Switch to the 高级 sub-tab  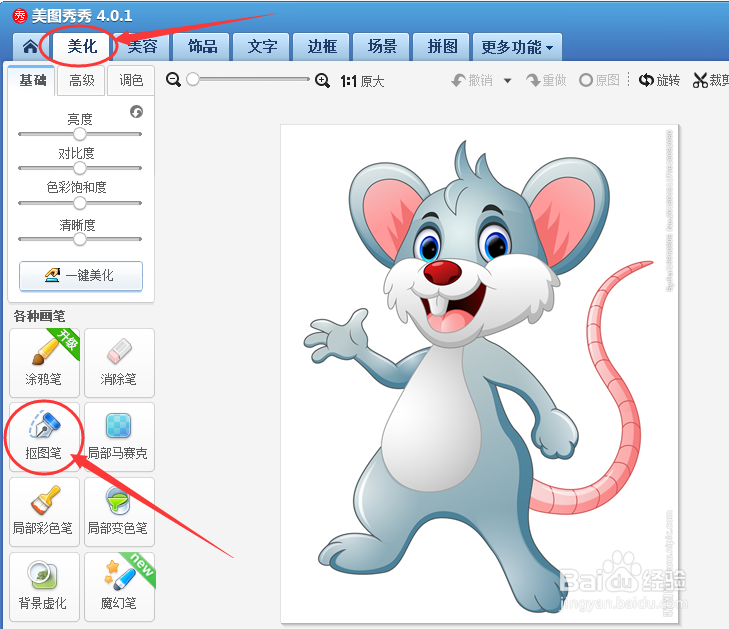coord(81,80)
